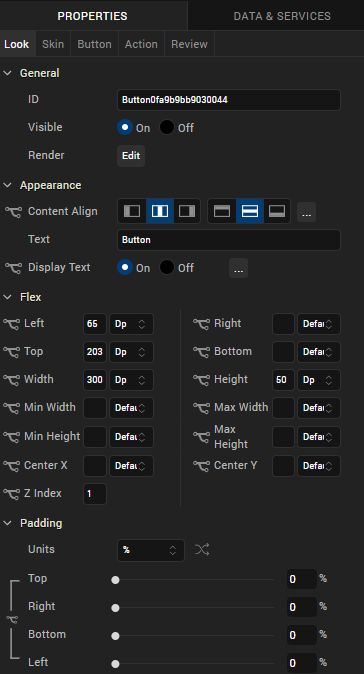This screenshot has height=674, width=364.
Task: Click the Text input field
Action: [x=229, y=240]
